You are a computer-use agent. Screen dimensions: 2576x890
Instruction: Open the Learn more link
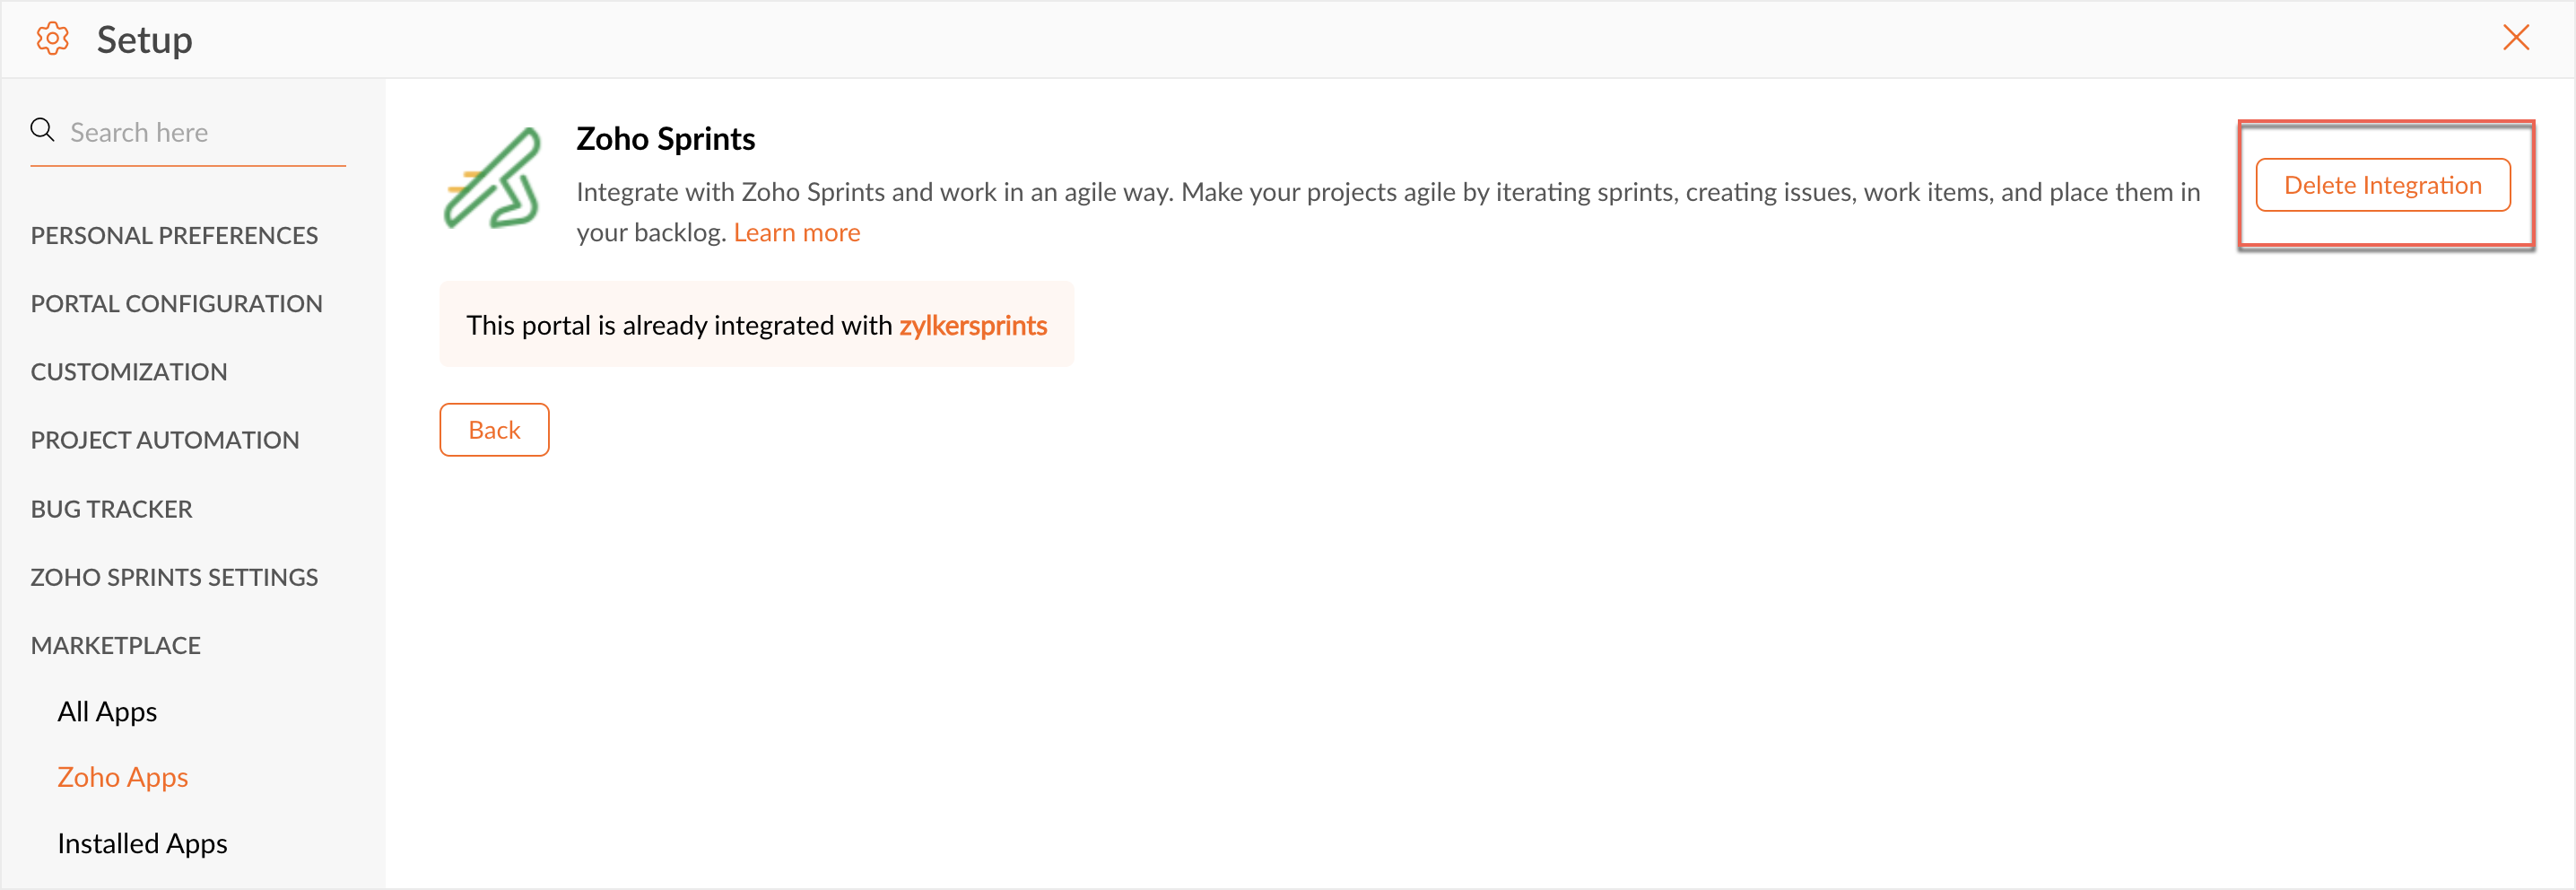click(x=796, y=232)
